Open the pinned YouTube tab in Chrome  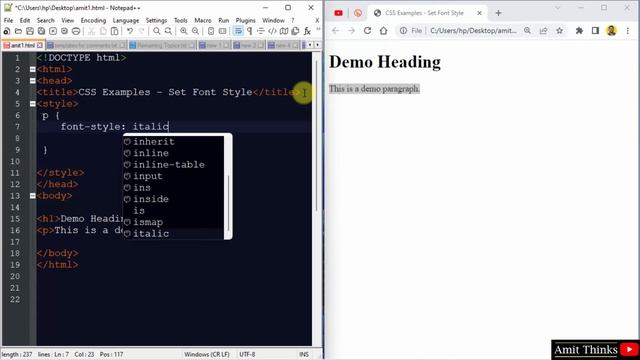[338, 13]
